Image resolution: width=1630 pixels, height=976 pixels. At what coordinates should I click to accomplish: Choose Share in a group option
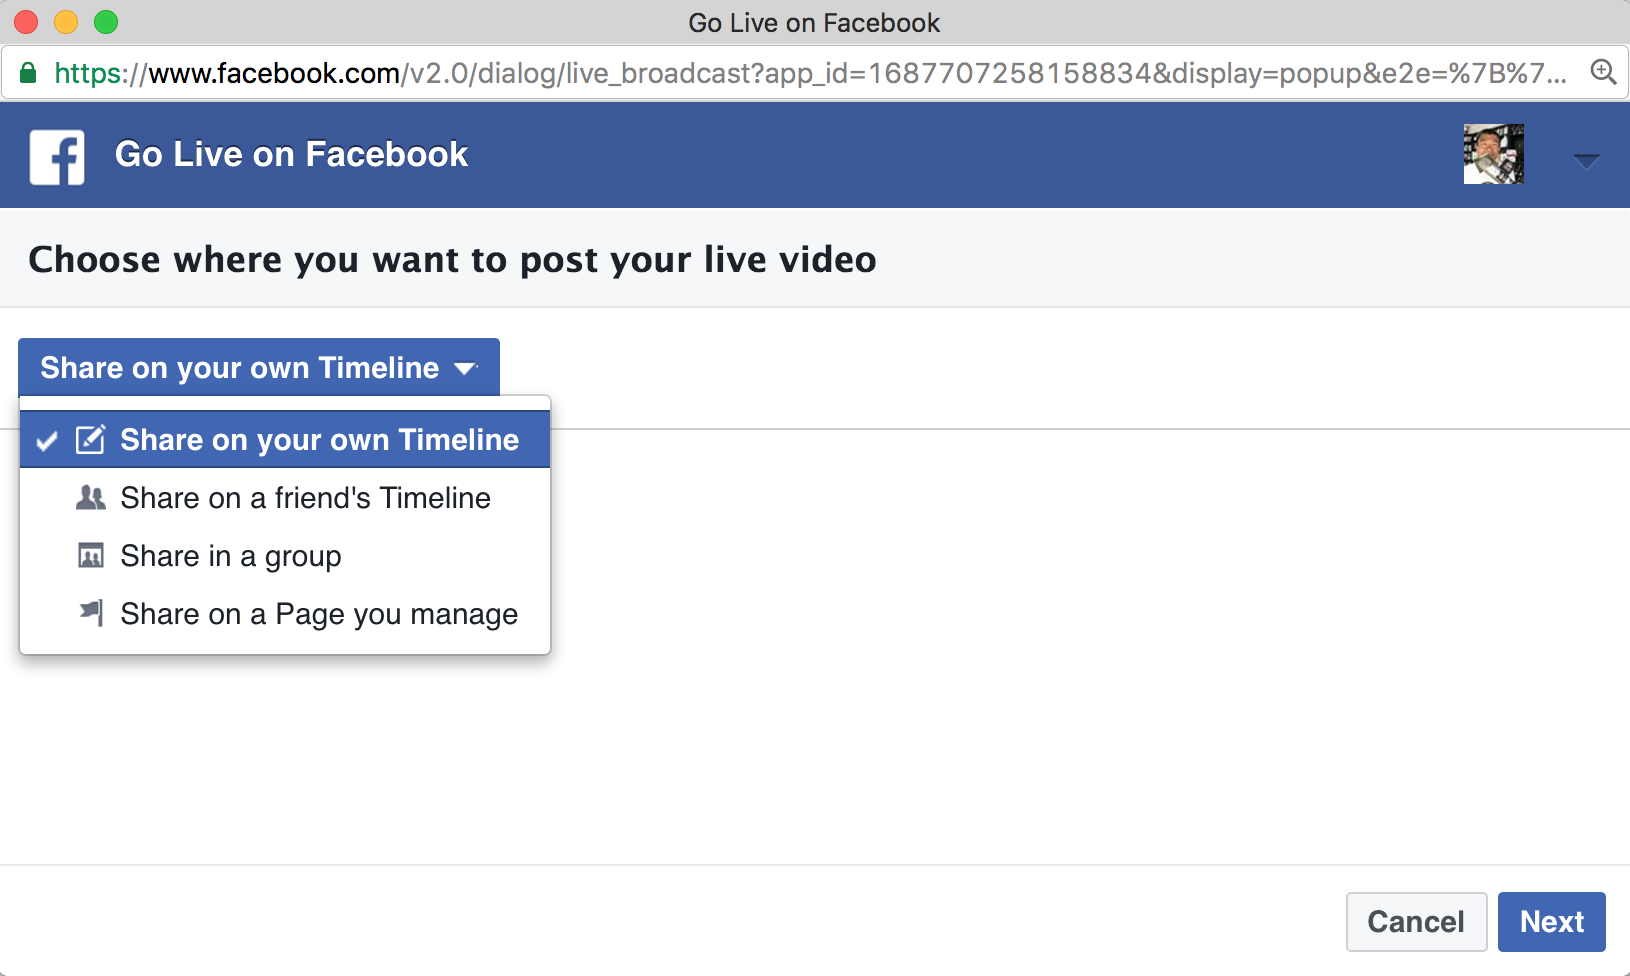[x=231, y=556]
